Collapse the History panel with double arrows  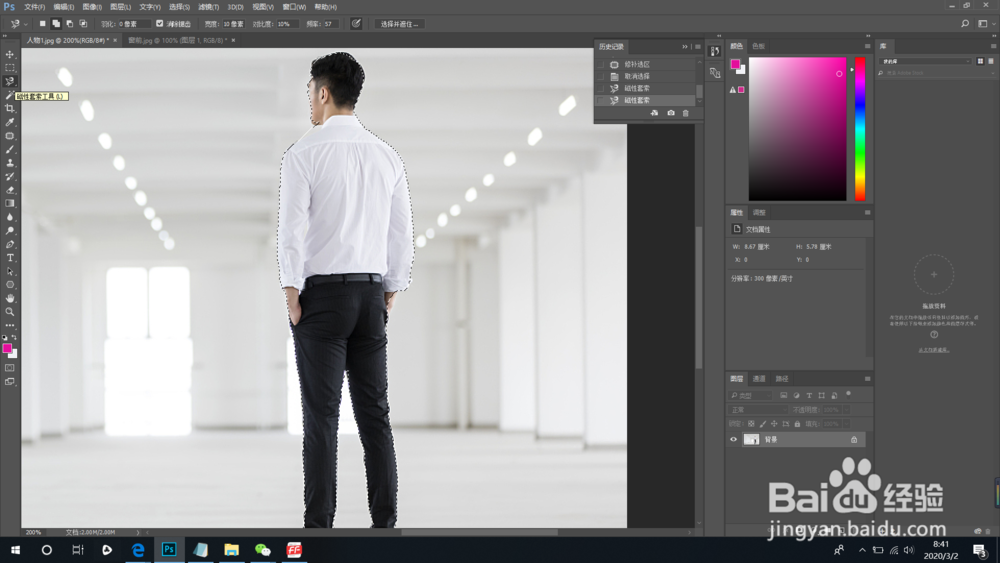pos(685,47)
